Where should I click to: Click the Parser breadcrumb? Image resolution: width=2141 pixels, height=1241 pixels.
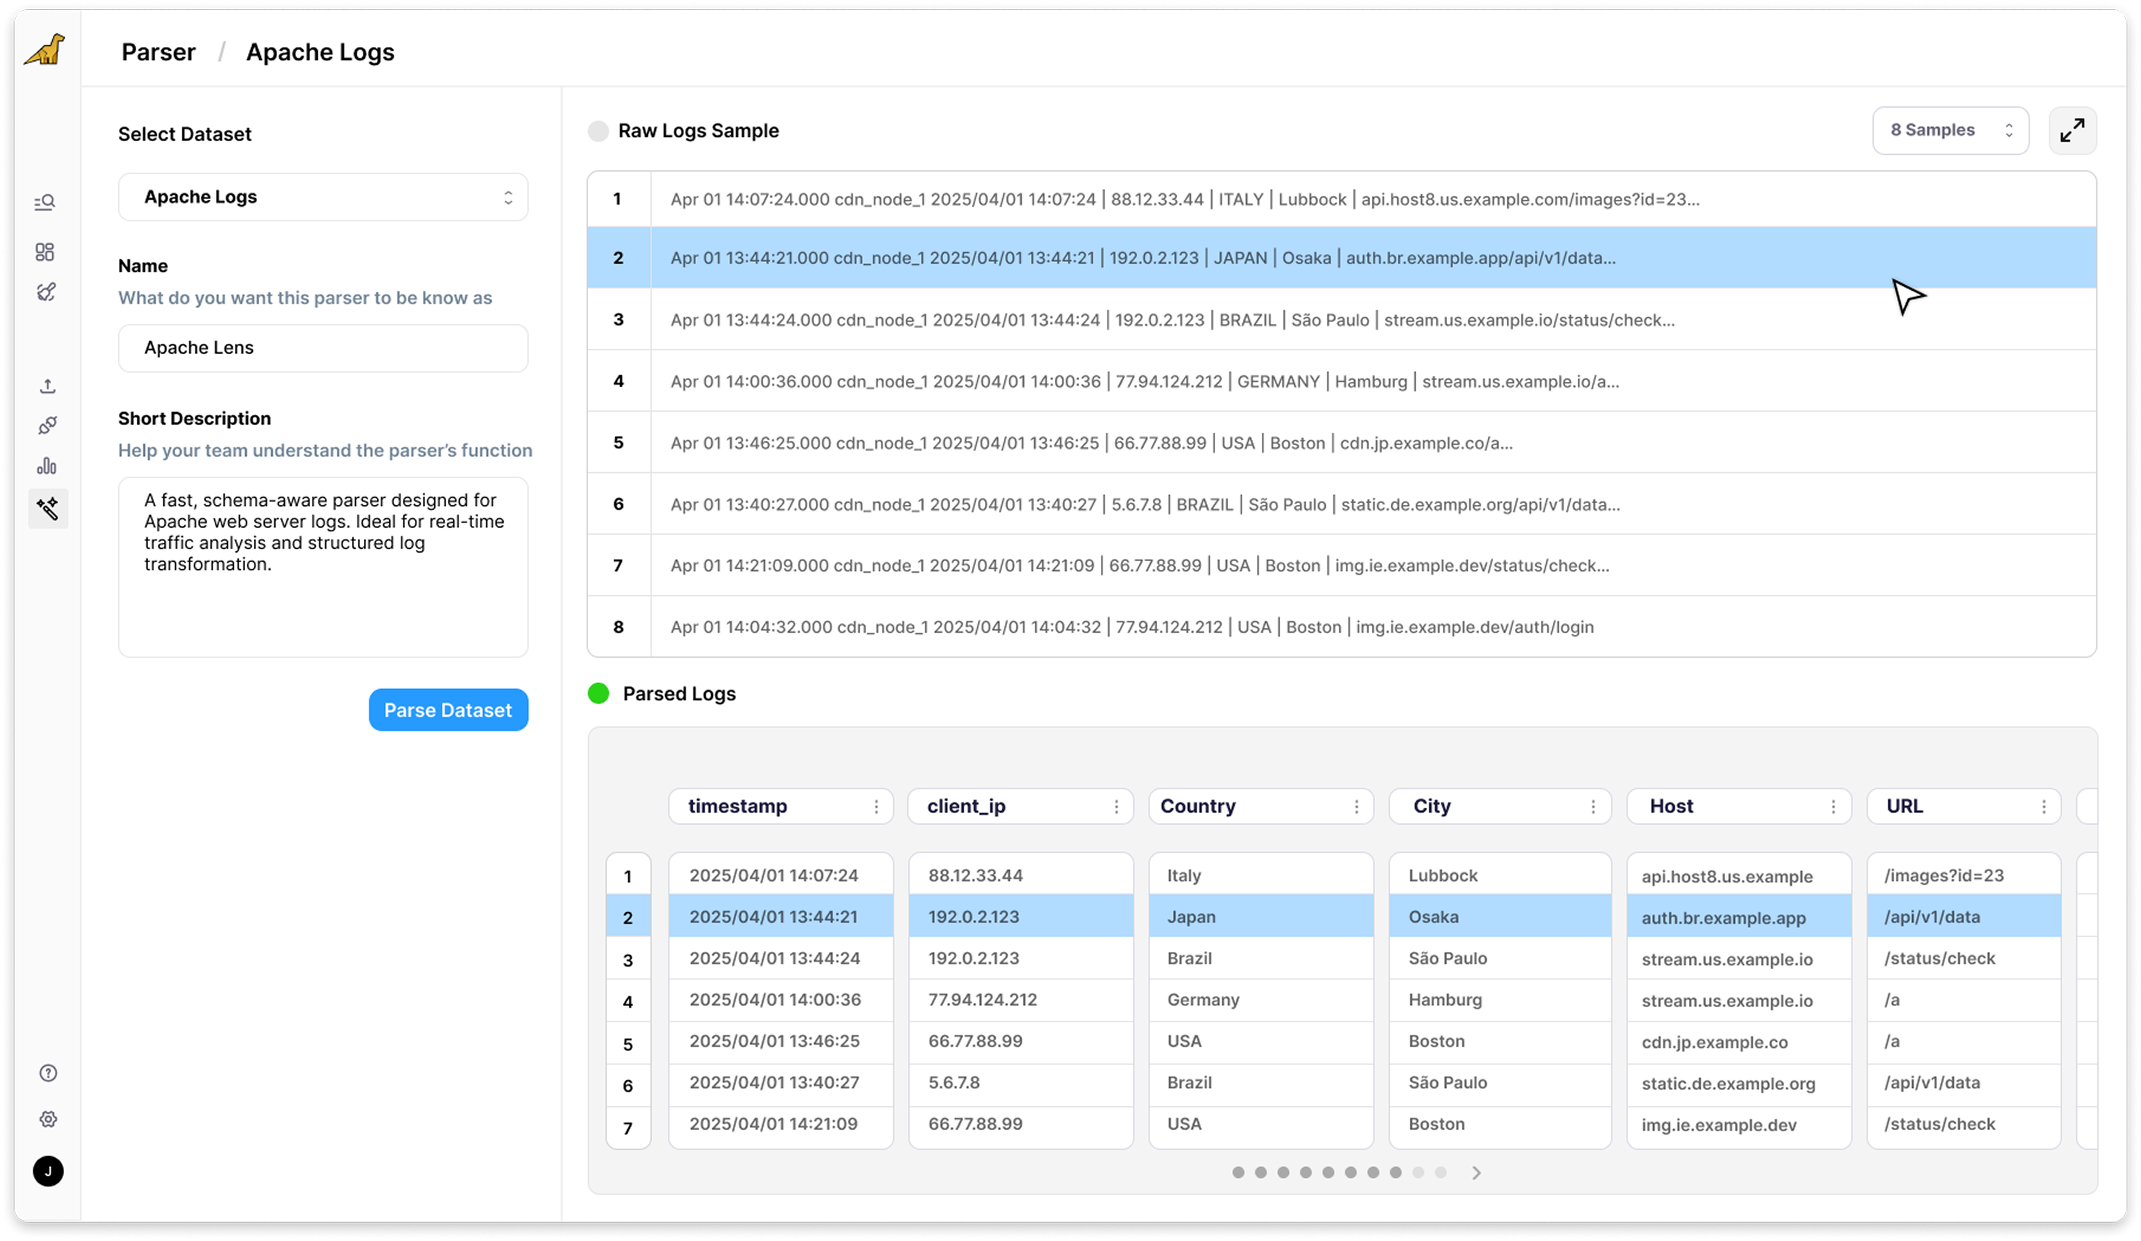click(158, 52)
